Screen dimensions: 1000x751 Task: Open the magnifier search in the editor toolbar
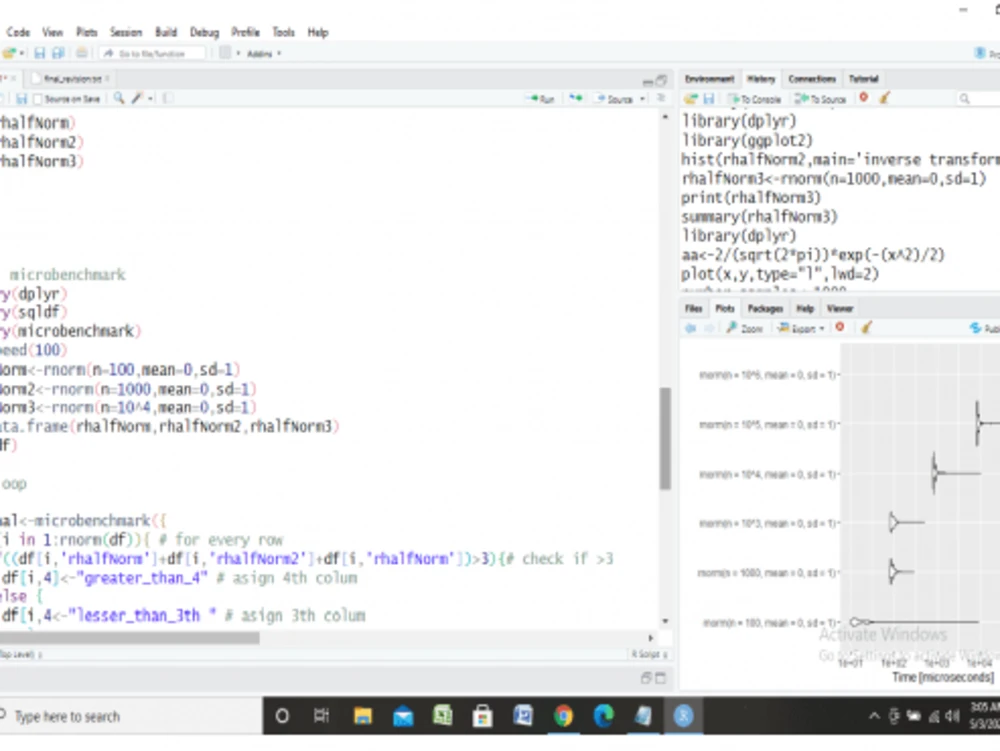pyautogui.click(x=119, y=98)
